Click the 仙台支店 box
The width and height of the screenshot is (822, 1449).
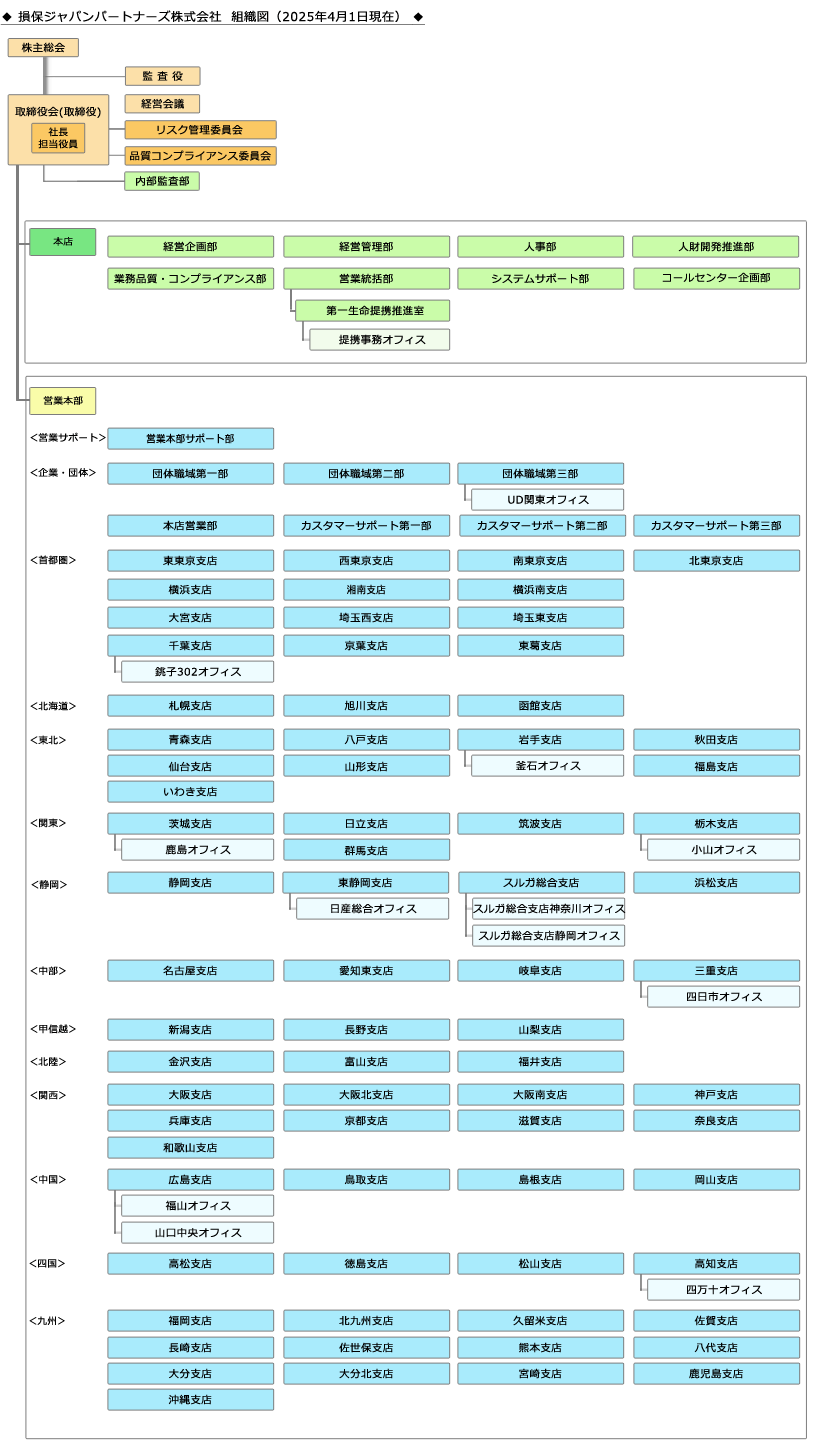(x=191, y=766)
